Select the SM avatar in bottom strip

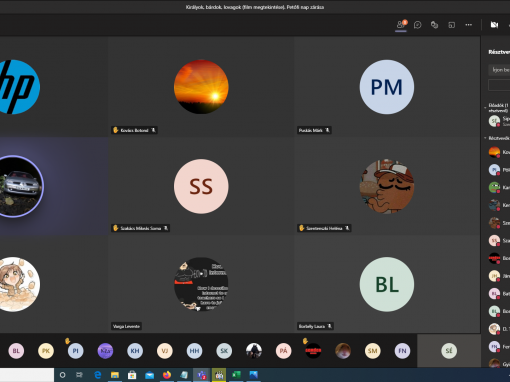[x=373, y=351]
